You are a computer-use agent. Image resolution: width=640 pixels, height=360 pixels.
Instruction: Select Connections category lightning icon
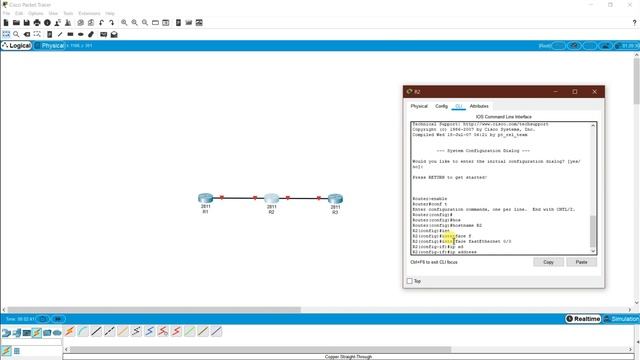[37, 333]
